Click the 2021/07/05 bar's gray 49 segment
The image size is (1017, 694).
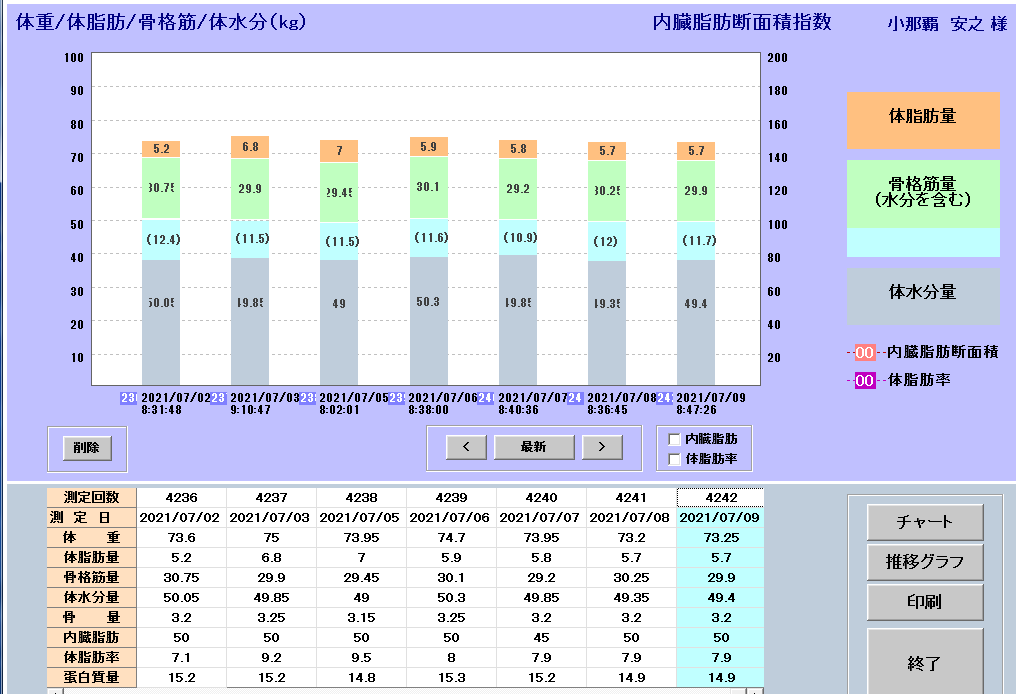[x=339, y=322]
